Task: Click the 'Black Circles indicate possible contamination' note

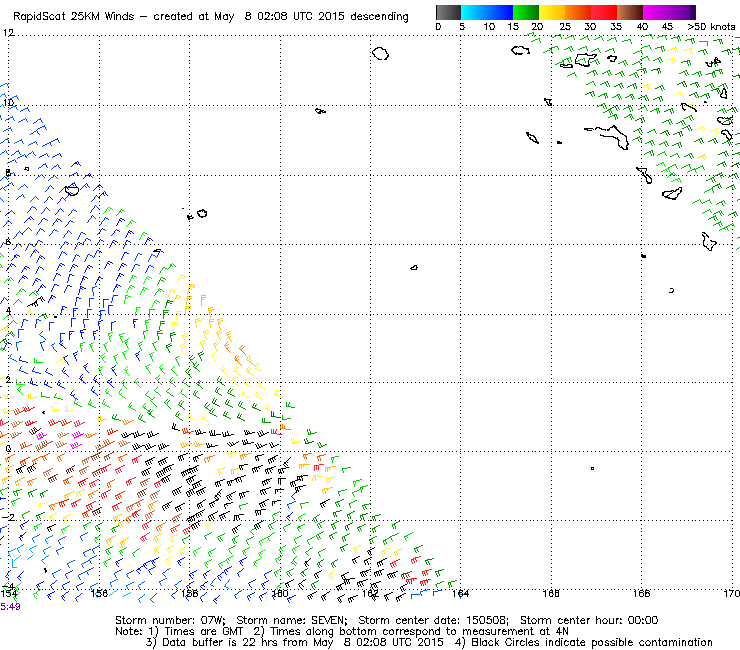Action: click(x=592, y=642)
